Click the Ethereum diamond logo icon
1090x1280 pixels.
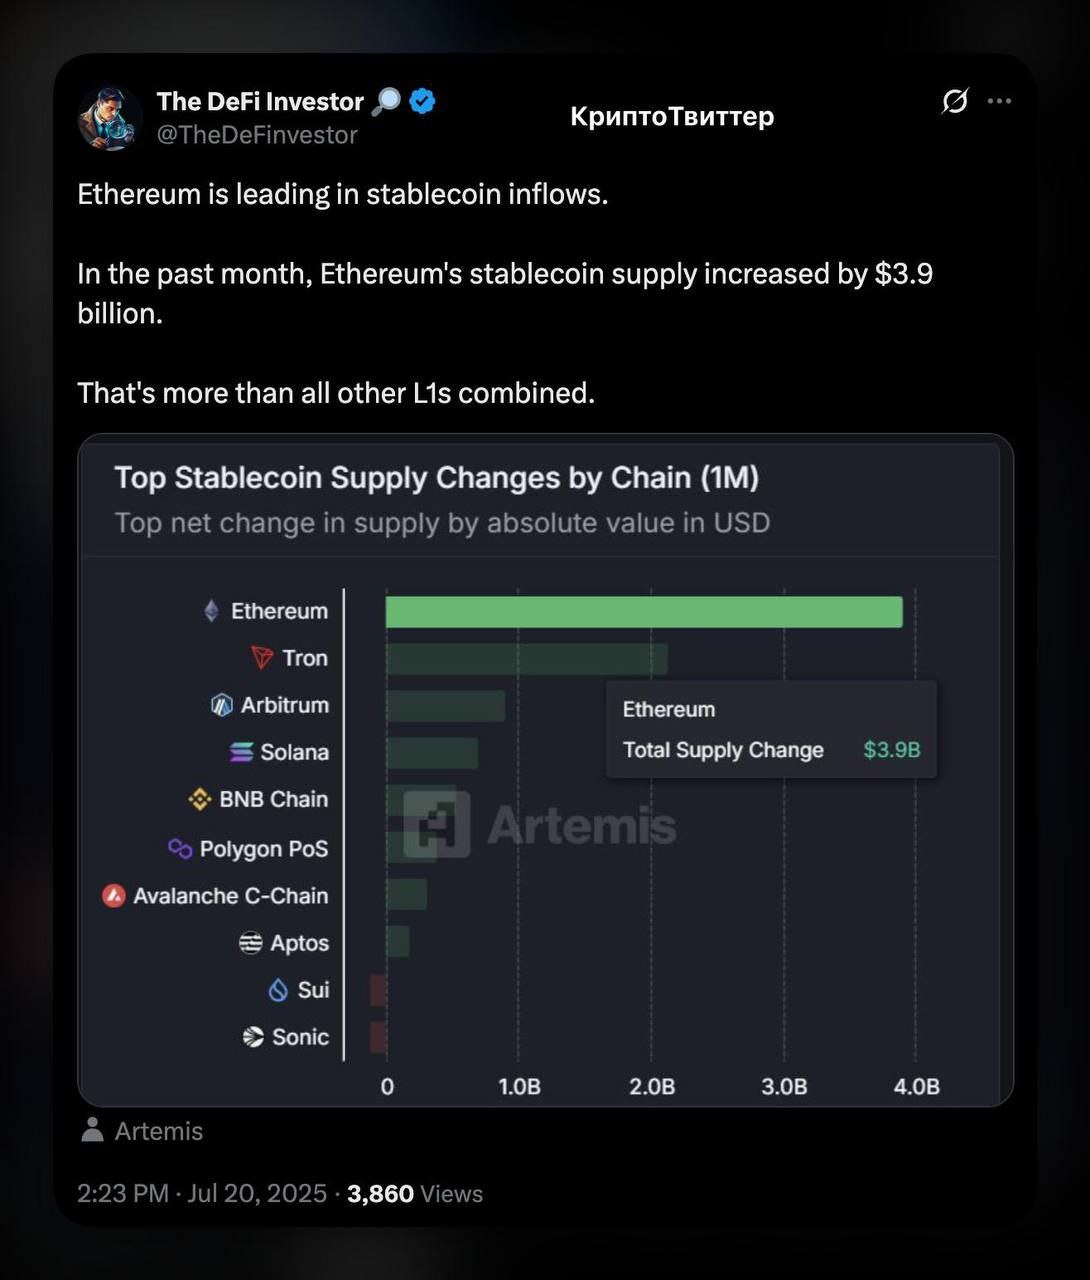[211, 611]
